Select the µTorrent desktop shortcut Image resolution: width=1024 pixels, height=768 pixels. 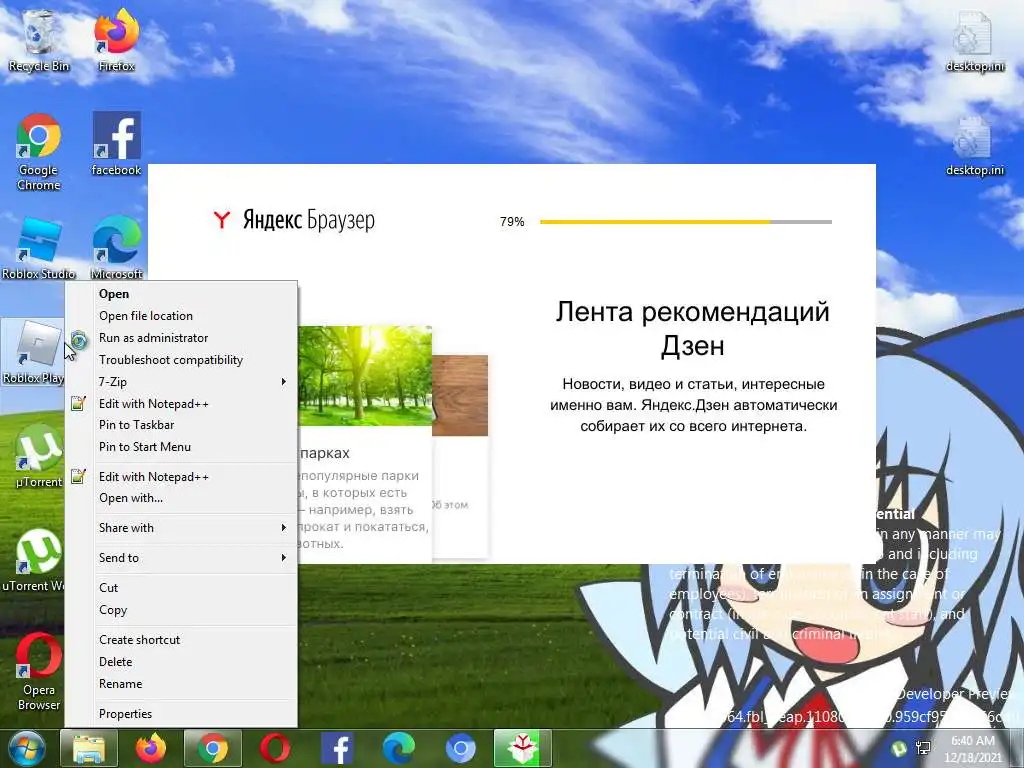point(39,456)
